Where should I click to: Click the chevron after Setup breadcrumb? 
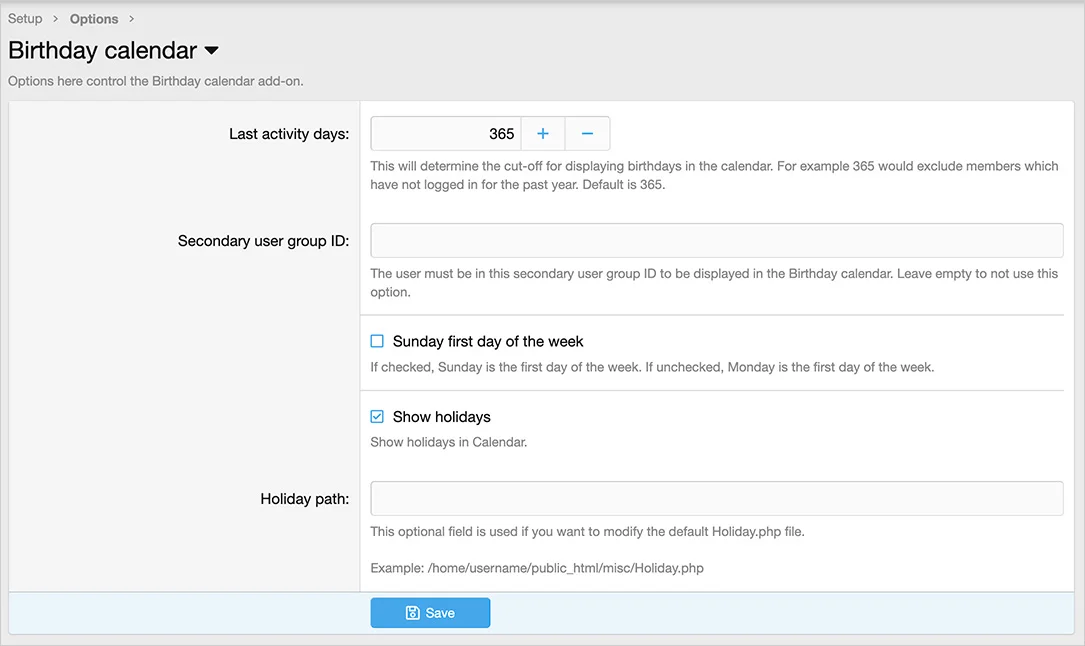coord(56,19)
